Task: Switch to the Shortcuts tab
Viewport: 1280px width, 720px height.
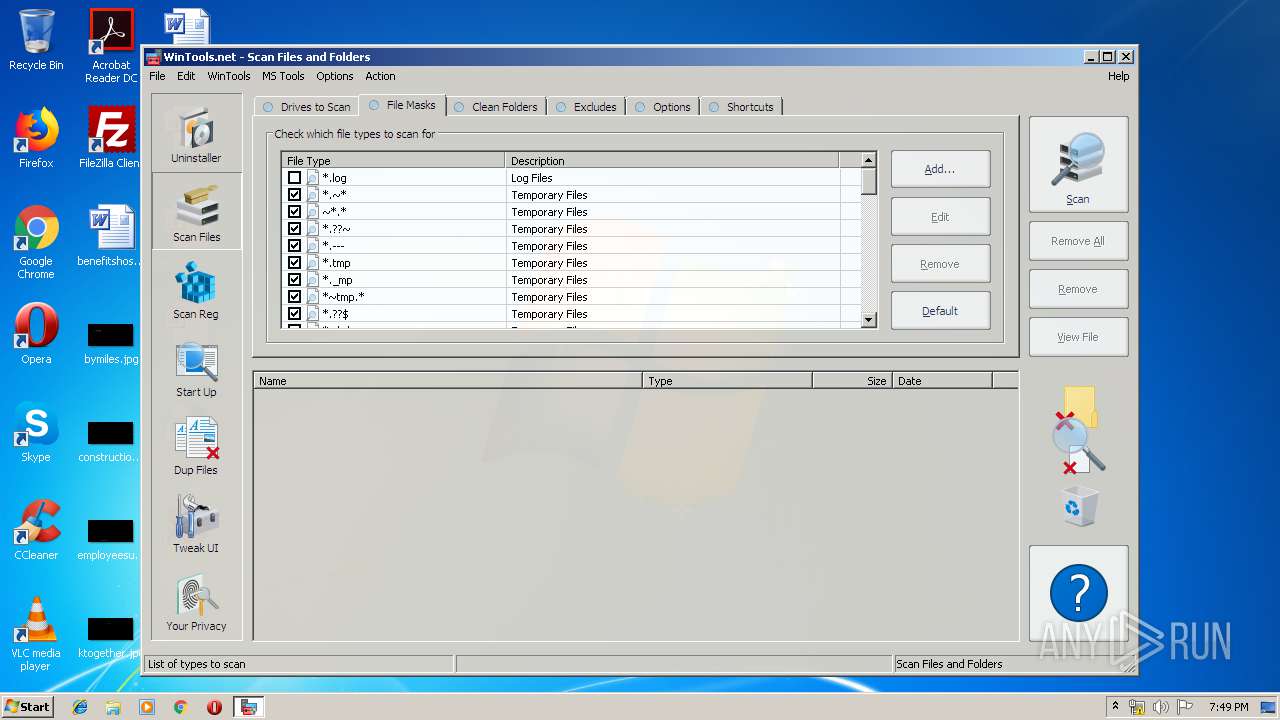Action: point(741,107)
